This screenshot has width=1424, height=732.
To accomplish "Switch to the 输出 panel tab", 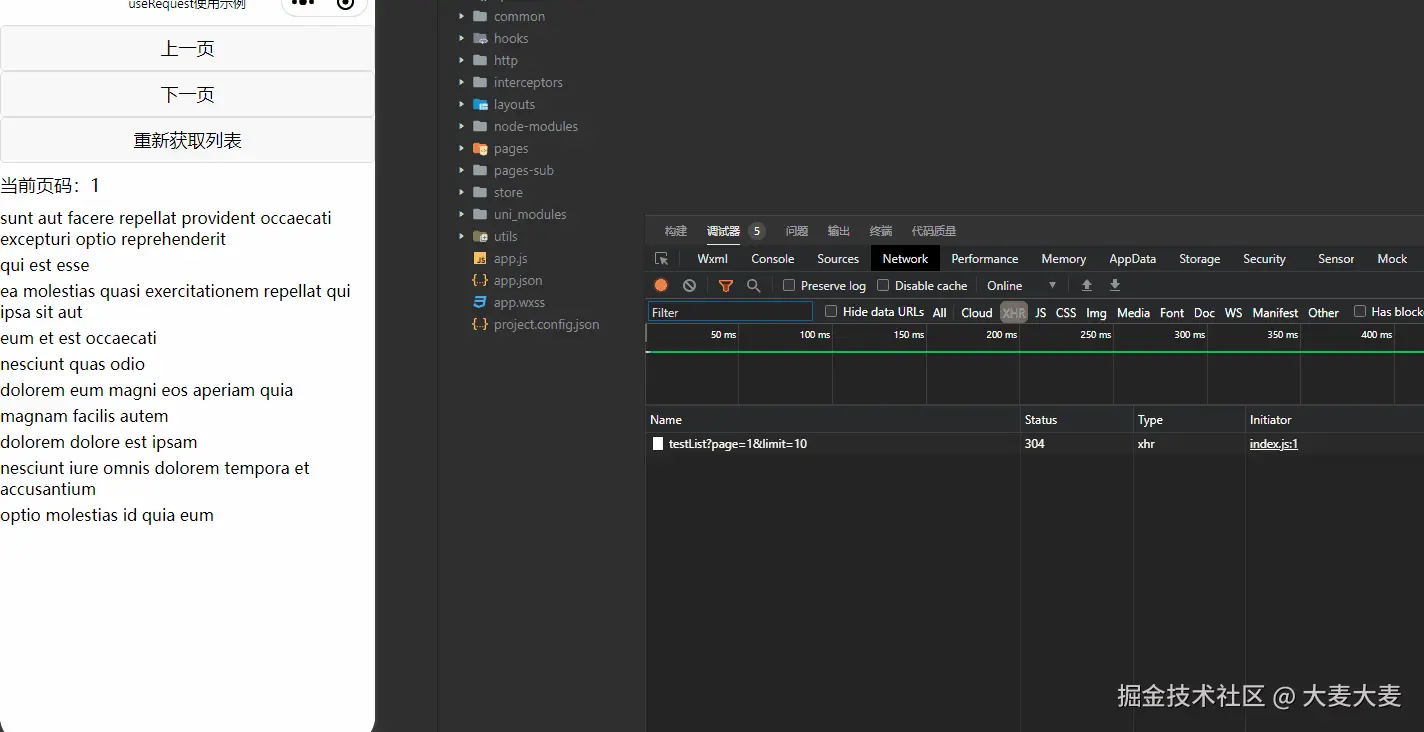I will (x=838, y=231).
